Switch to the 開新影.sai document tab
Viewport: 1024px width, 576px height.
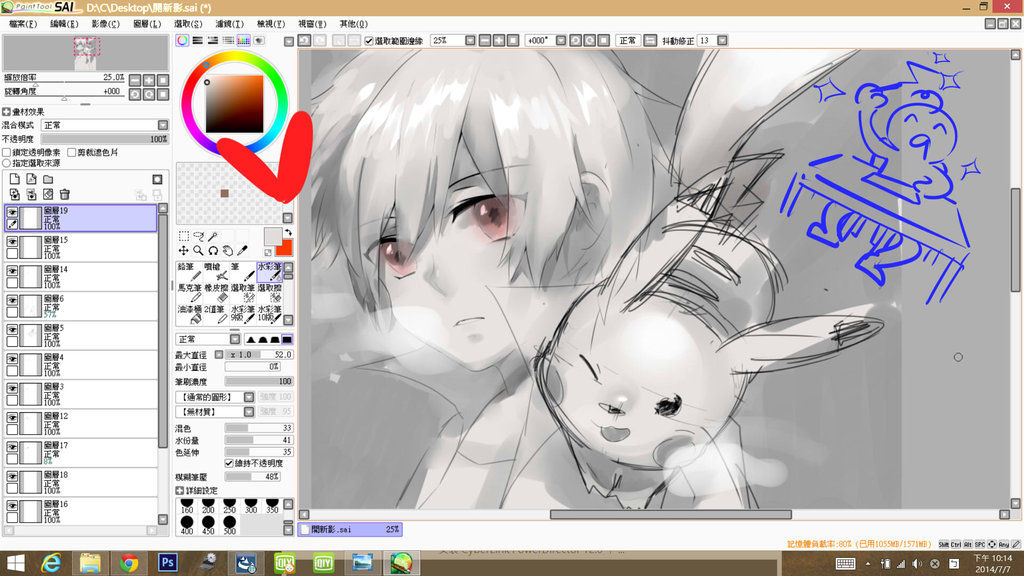point(350,530)
